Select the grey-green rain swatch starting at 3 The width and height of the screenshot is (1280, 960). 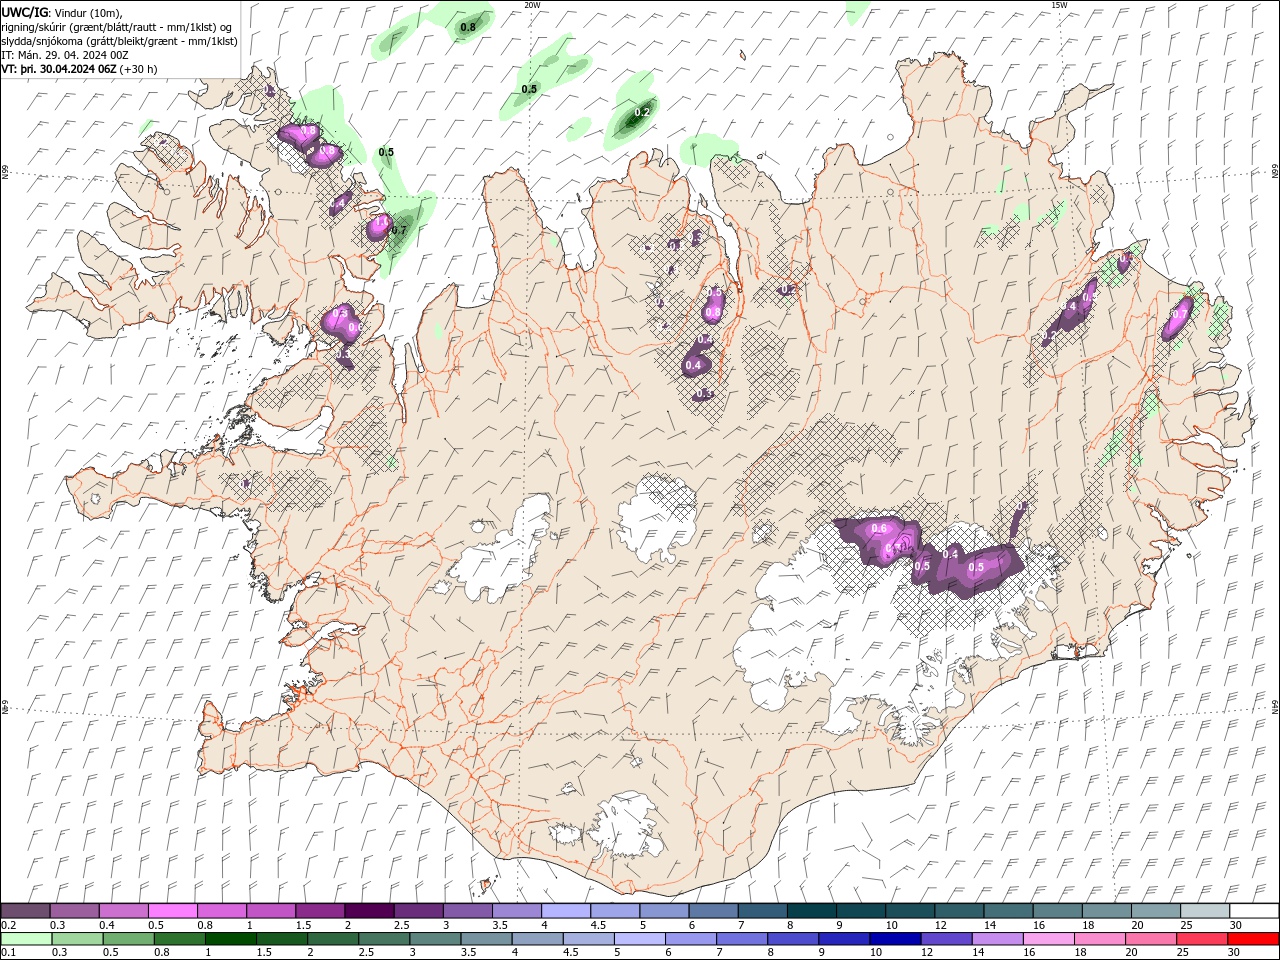435,939
